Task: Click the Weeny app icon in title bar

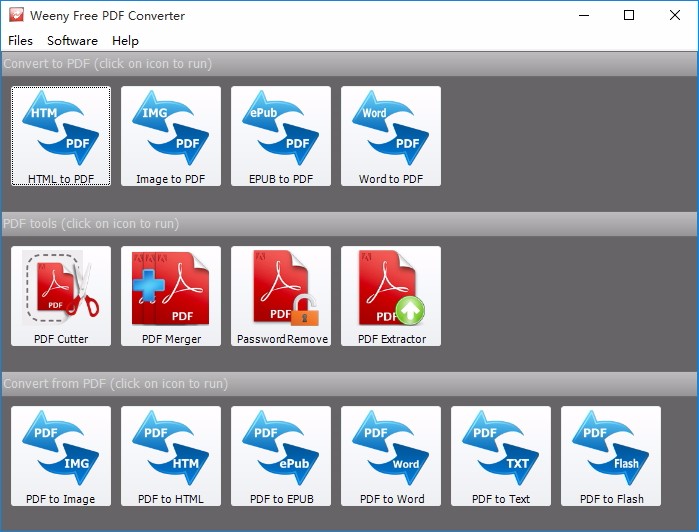Action: coord(16,15)
